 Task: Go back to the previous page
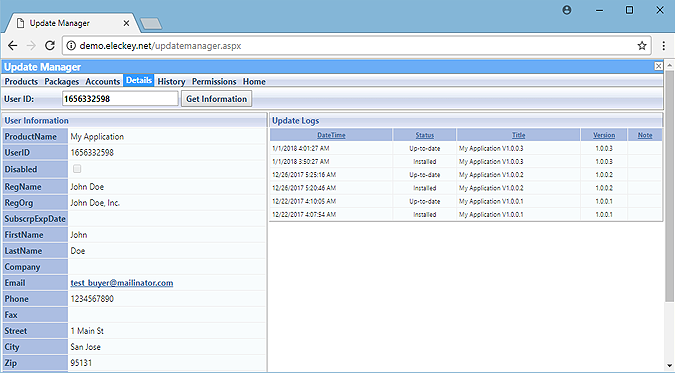(13, 46)
